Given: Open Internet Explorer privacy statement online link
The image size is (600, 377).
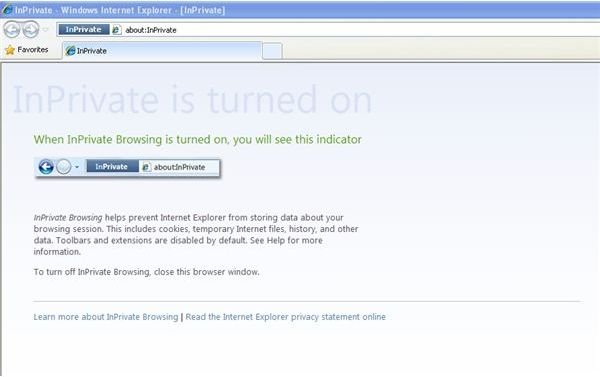Looking at the screenshot, I should point(286,317).
